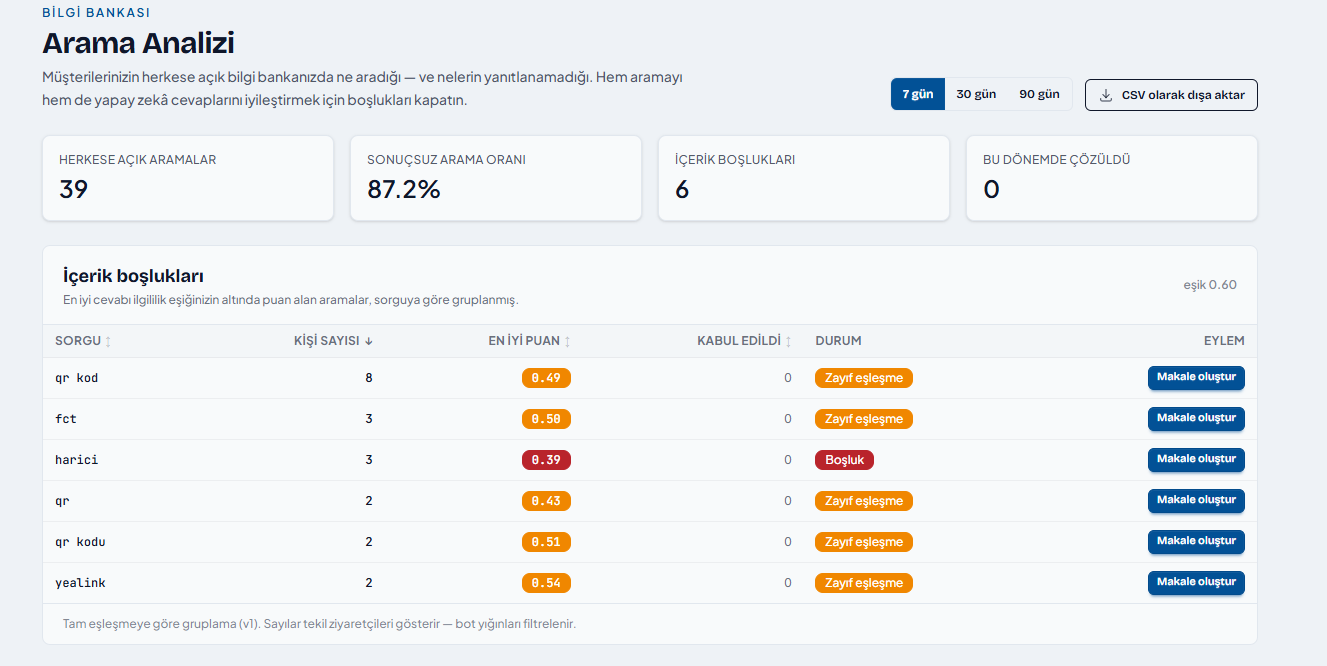
Task: Click the 'eşik 0.60' threshold label
Action: click(x=1210, y=285)
